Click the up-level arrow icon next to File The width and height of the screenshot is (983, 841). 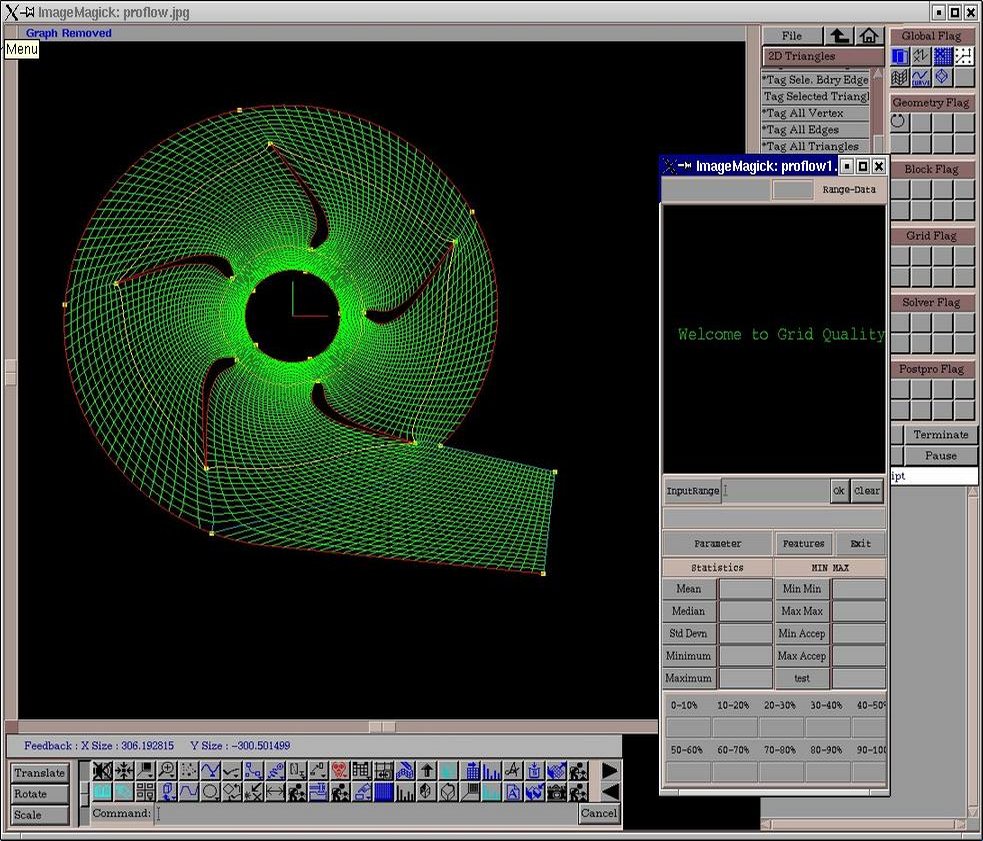[841, 35]
